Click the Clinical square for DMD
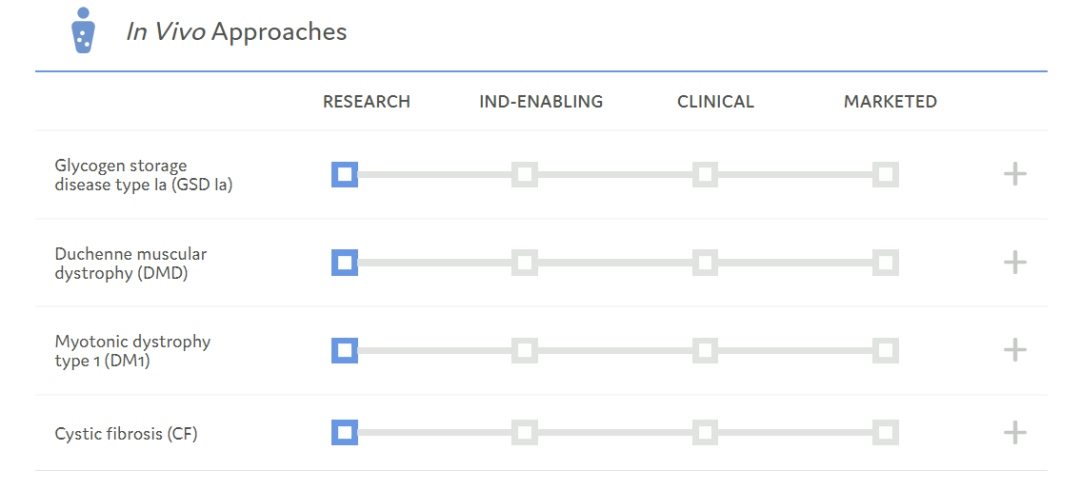The image size is (1080, 490). click(x=705, y=263)
